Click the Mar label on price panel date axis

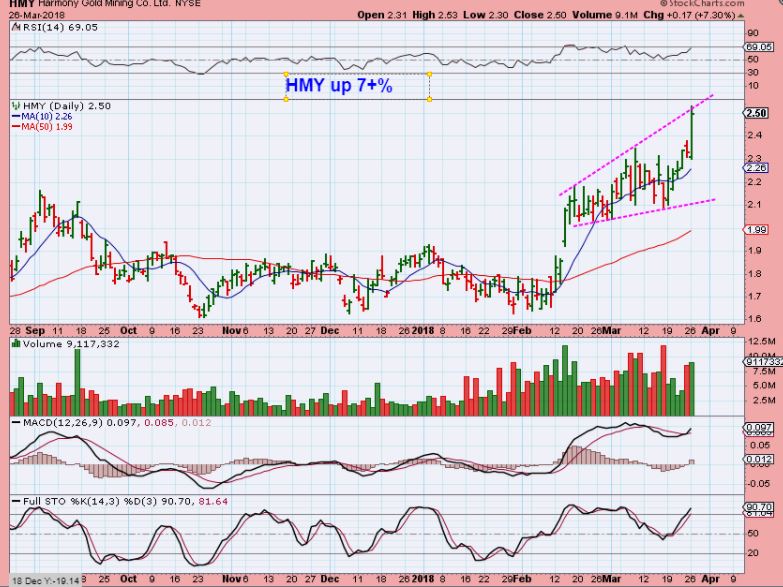[612, 331]
